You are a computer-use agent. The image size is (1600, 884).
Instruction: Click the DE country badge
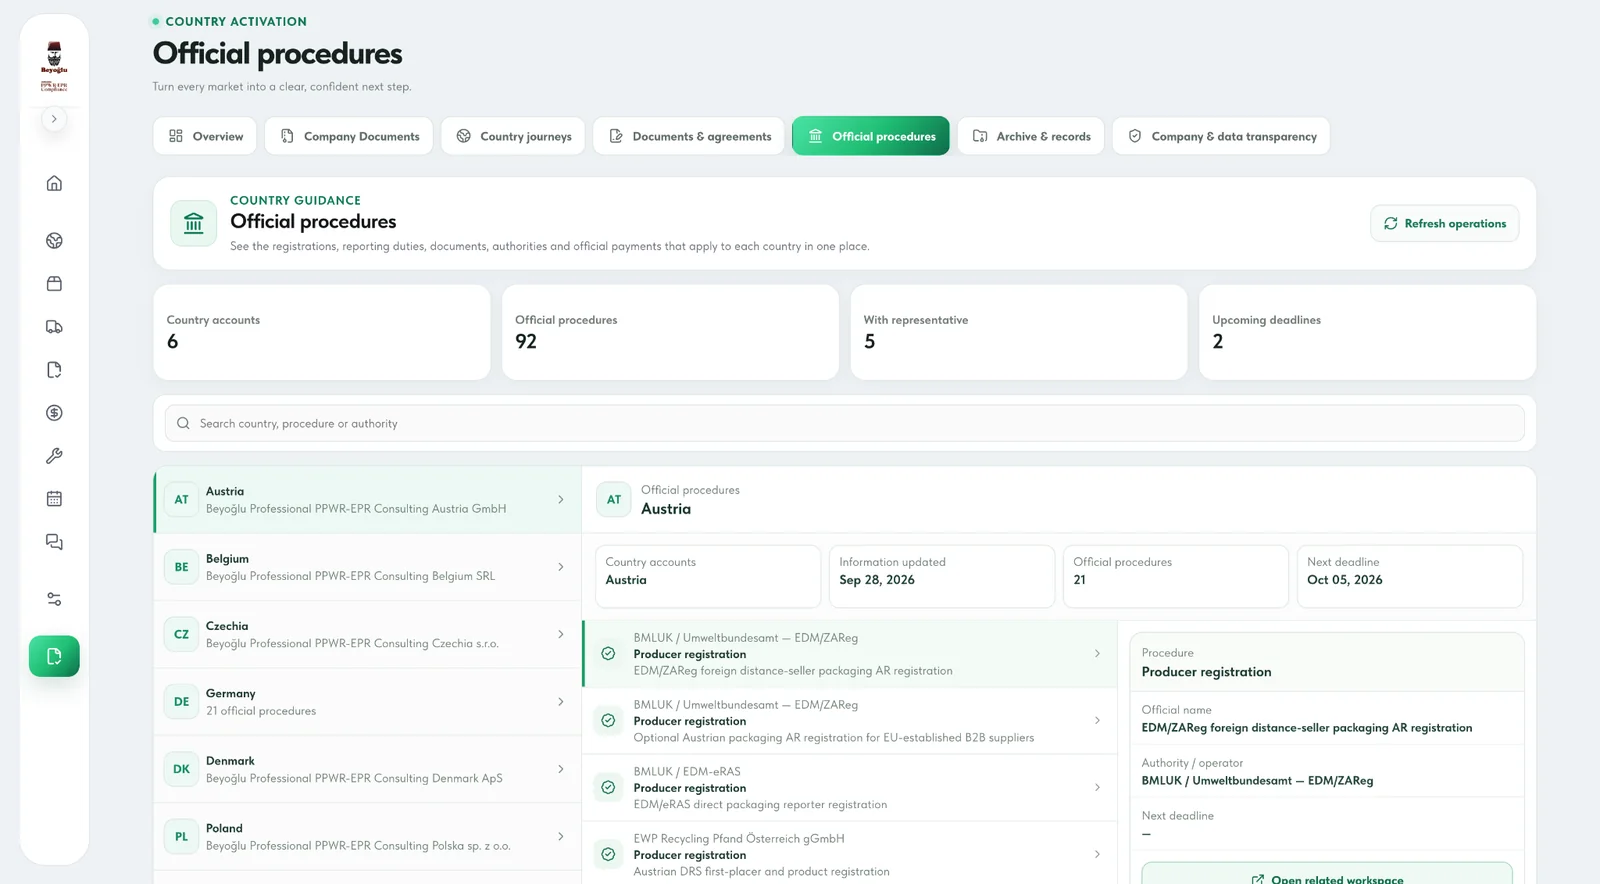(181, 702)
